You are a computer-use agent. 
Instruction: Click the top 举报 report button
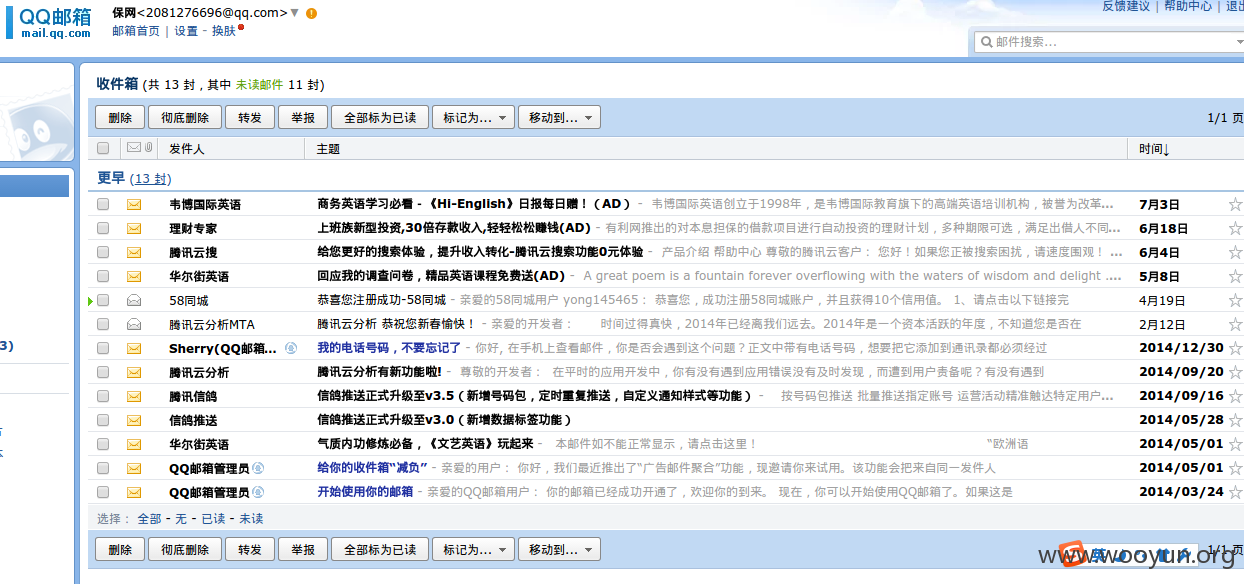coord(303,118)
